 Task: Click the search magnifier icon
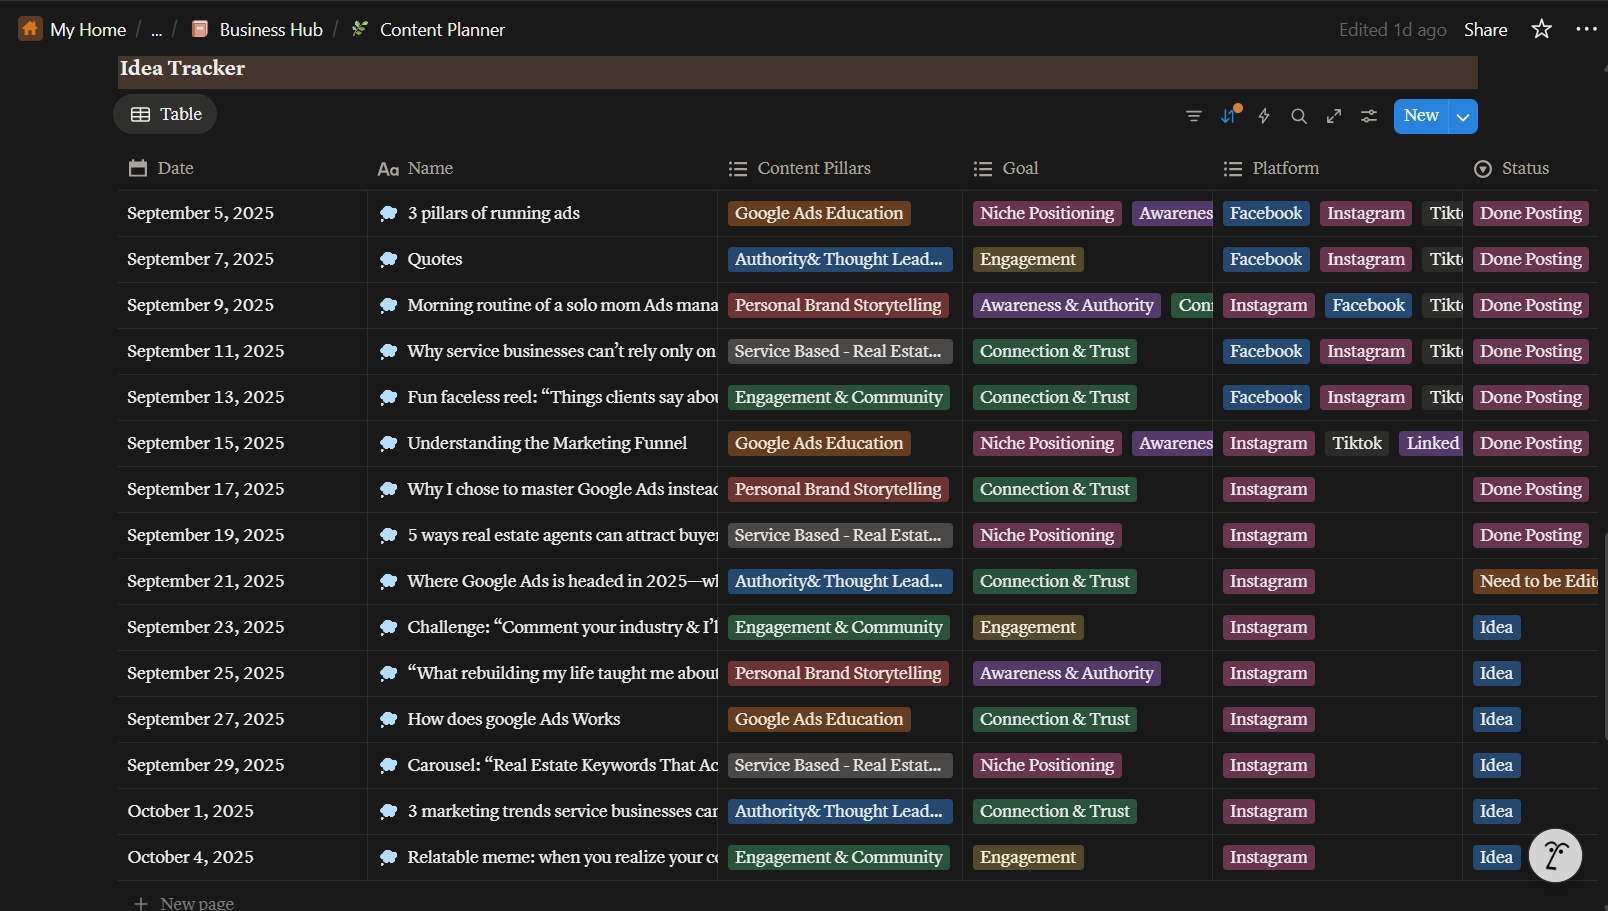coord(1299,116)
